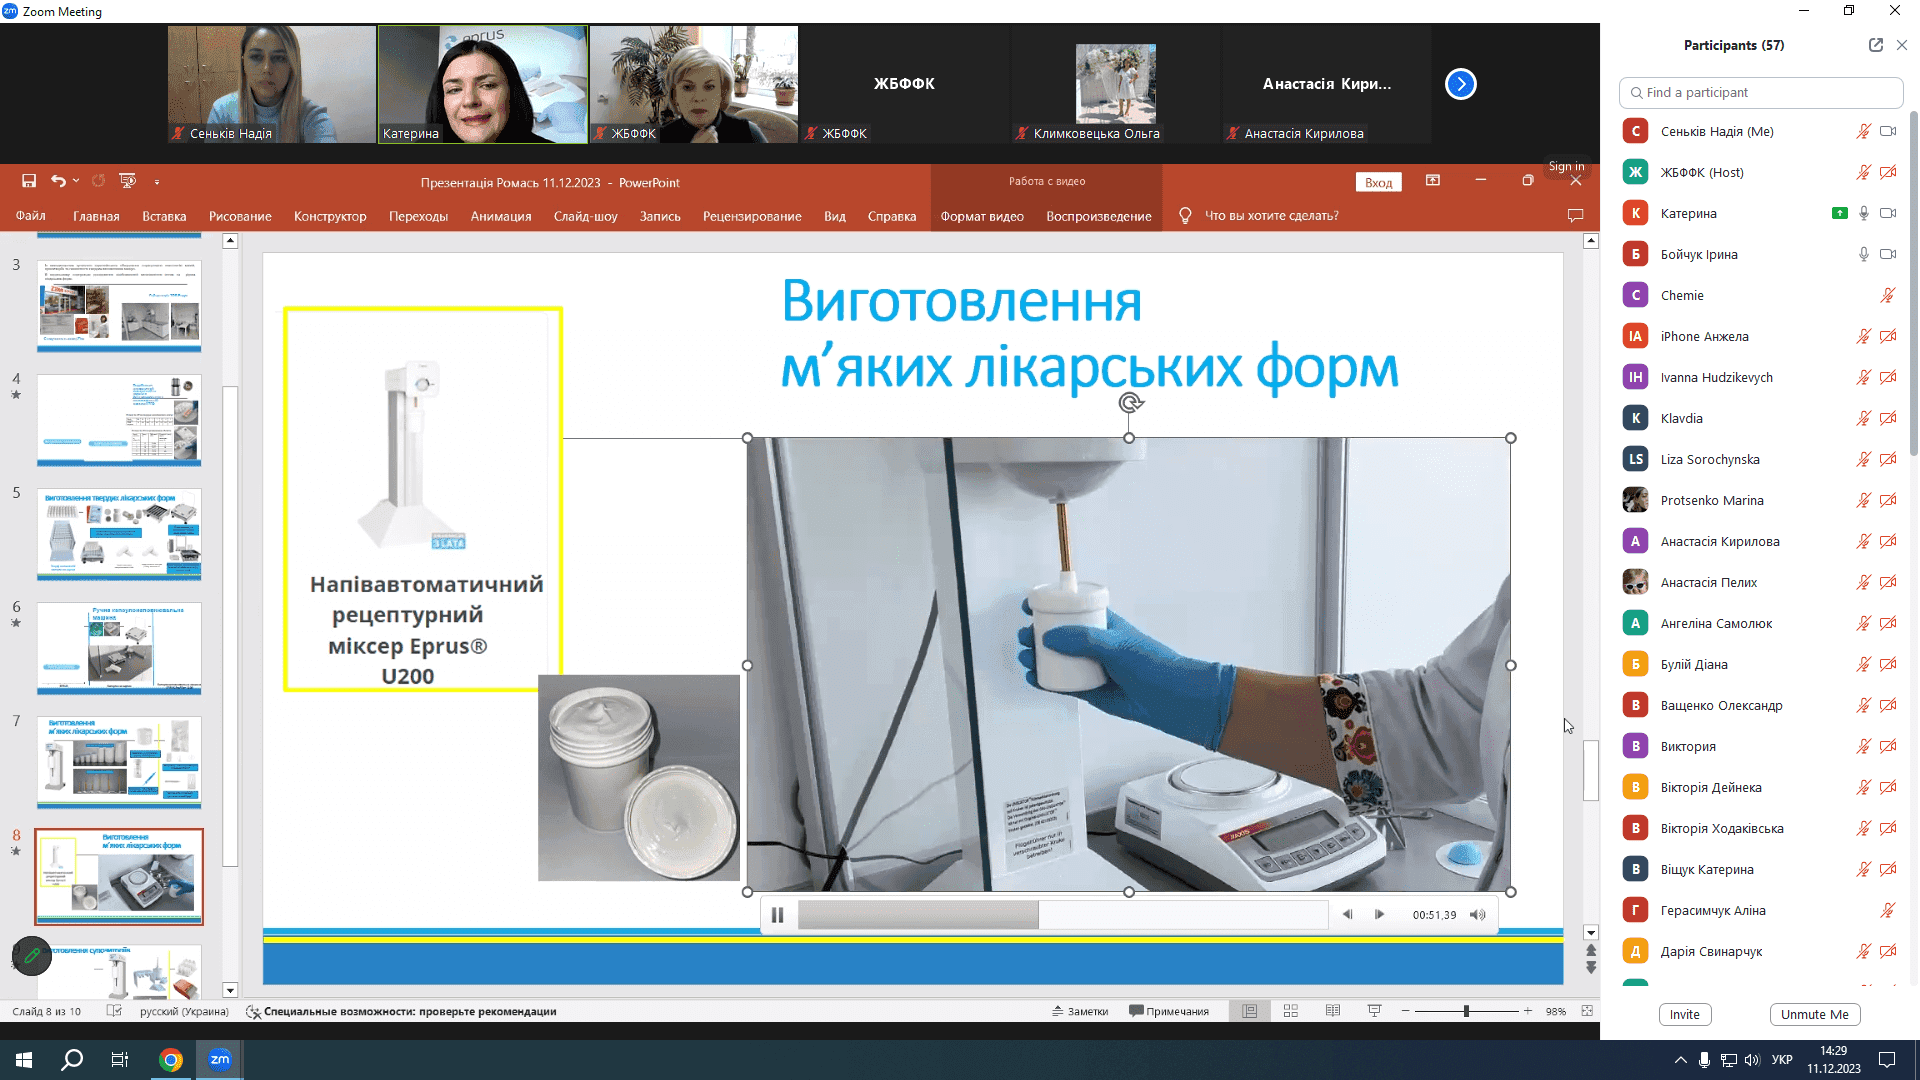The height and width of the screenshot is (1080, 1920).
Task: Customize the Quick Access Toolbar dropdown
Action: (x=157, y=182)
